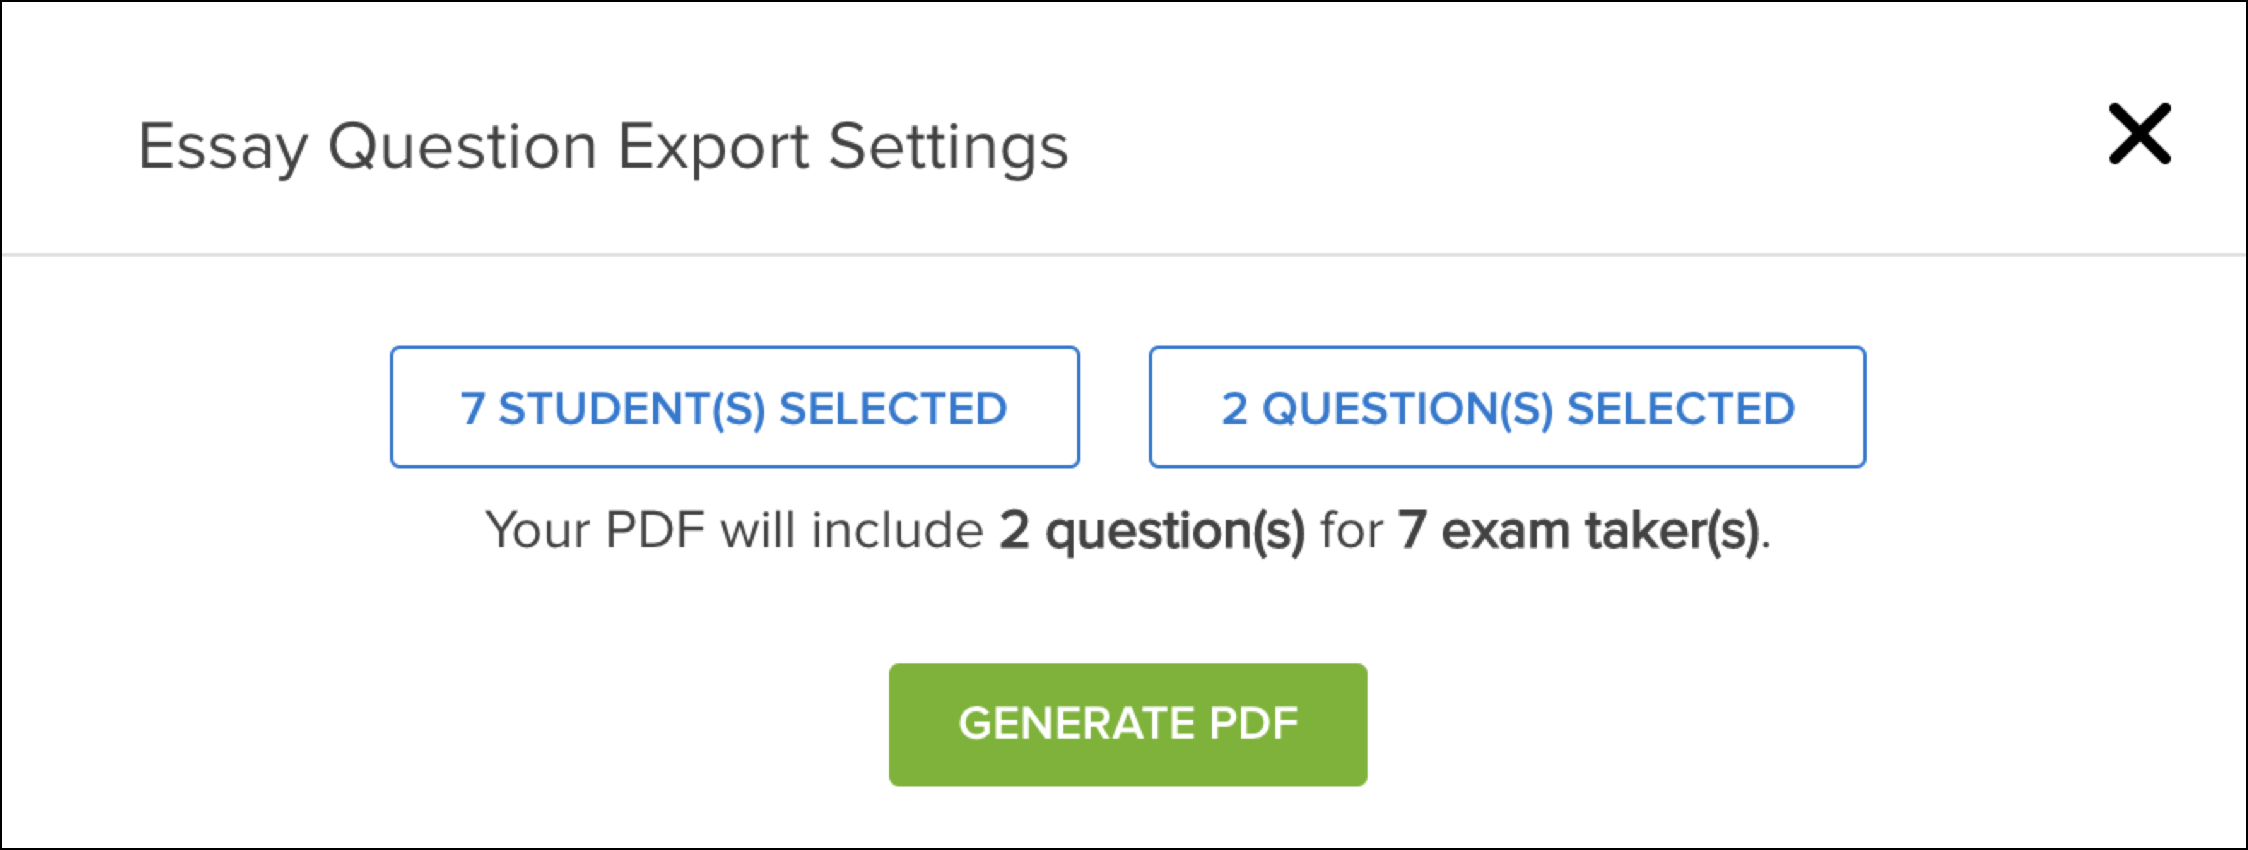Viewport: 2248px width, 850px height.
Task: Click the bold 7 exam taker(s) text
Action: pyautogui.click(x=1579, y=530)
